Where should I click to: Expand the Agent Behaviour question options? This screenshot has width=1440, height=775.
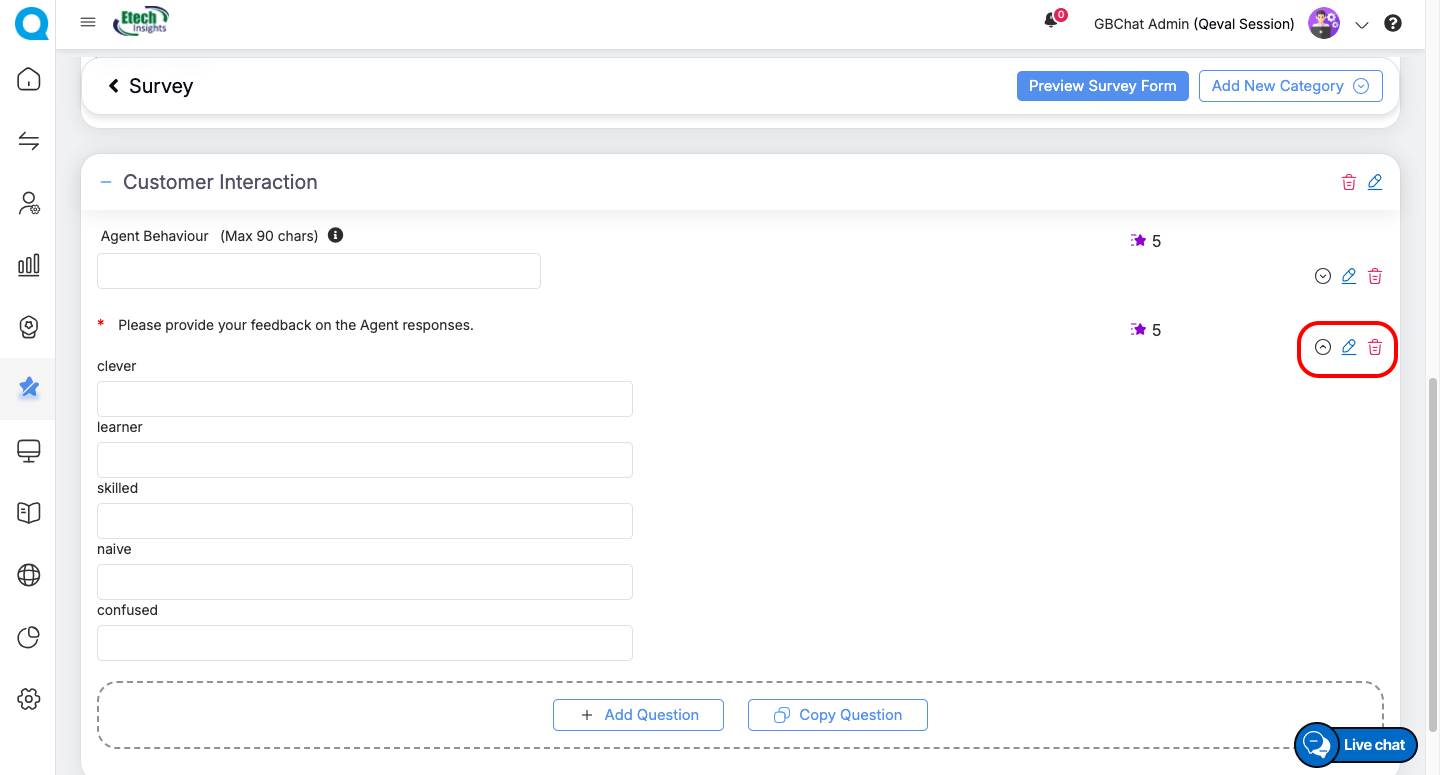point(1323,276)
